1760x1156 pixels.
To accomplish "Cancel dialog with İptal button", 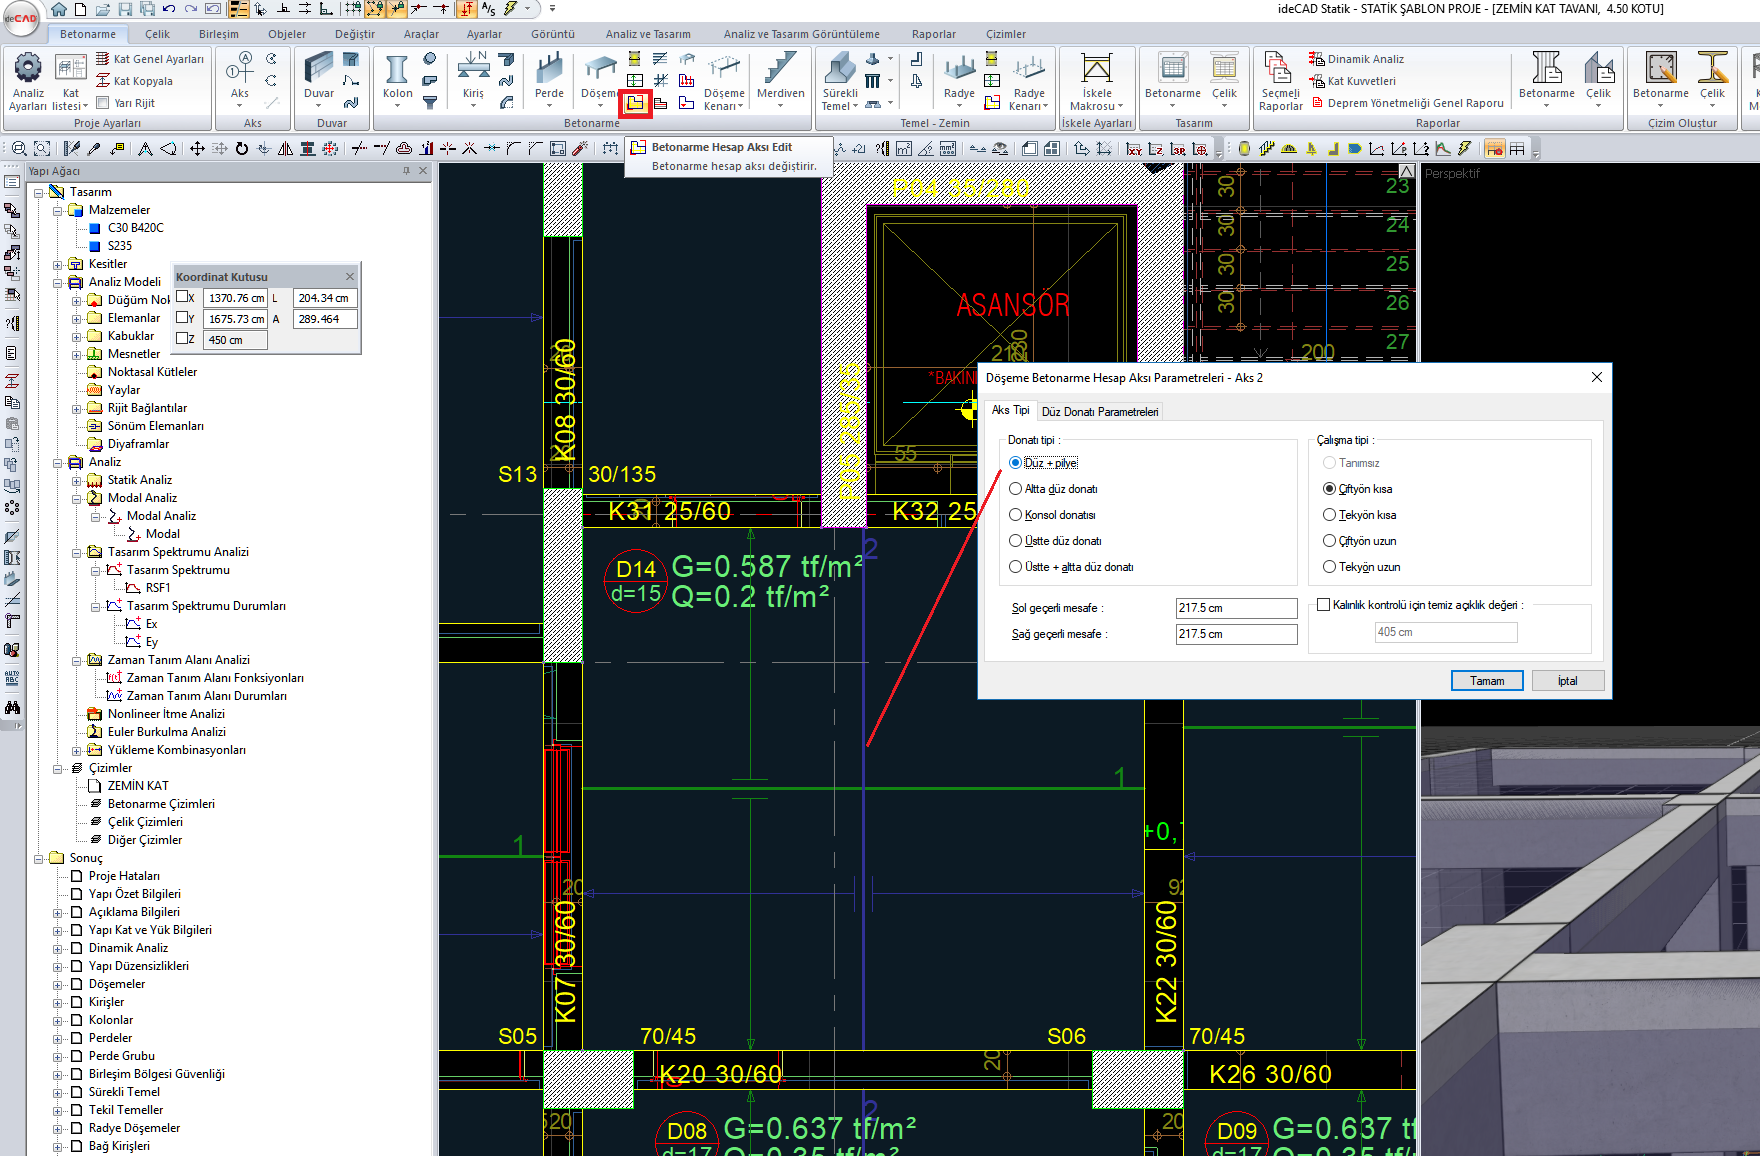I will tap(1567, 680).
